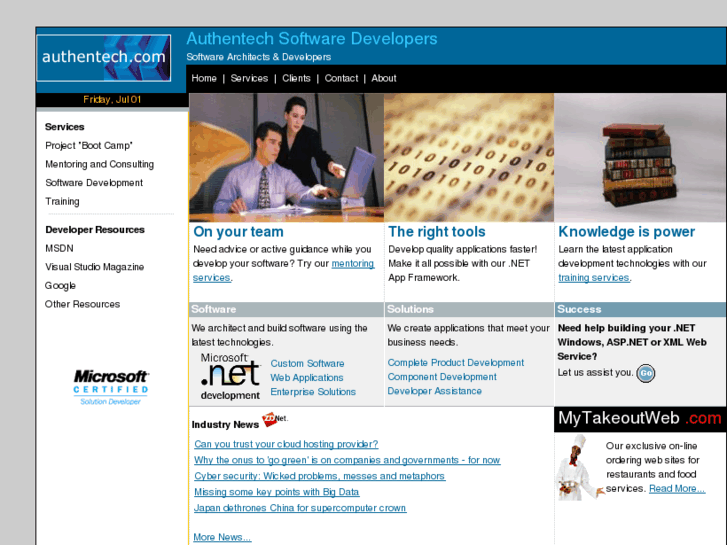Image resolution: width=727 pixels, height=545 pixels.
Task: Click Read More... under MyTakeoutWeb
Action: (677, 488)
